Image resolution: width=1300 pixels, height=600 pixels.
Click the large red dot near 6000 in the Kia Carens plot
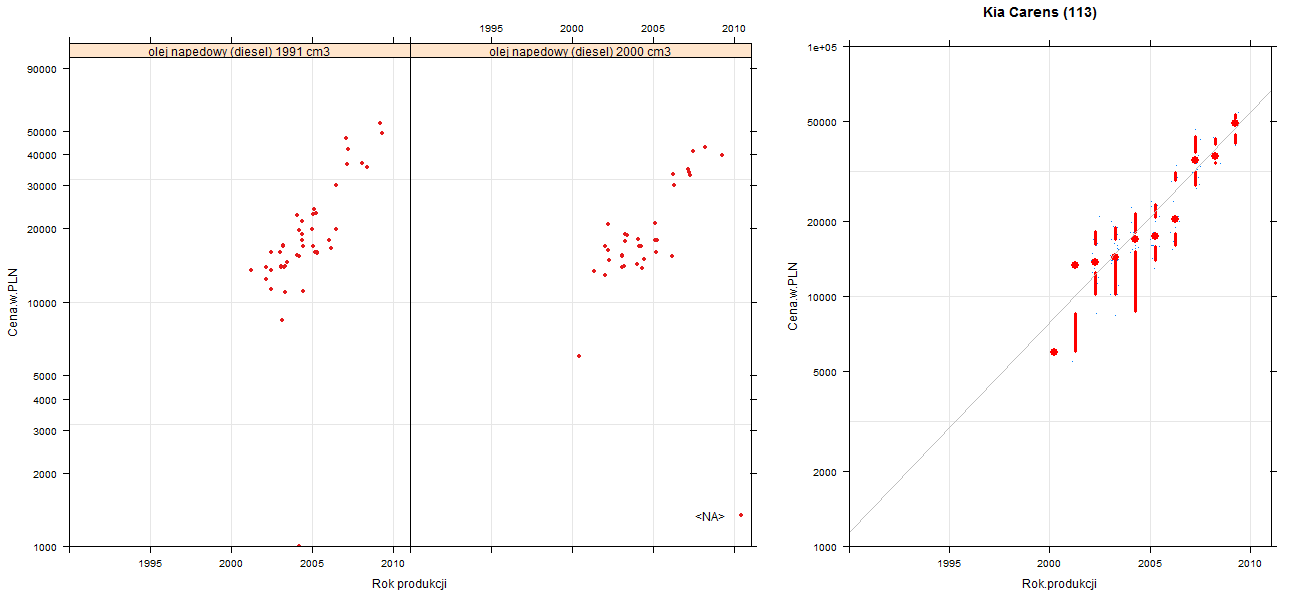coord(1054,352)
